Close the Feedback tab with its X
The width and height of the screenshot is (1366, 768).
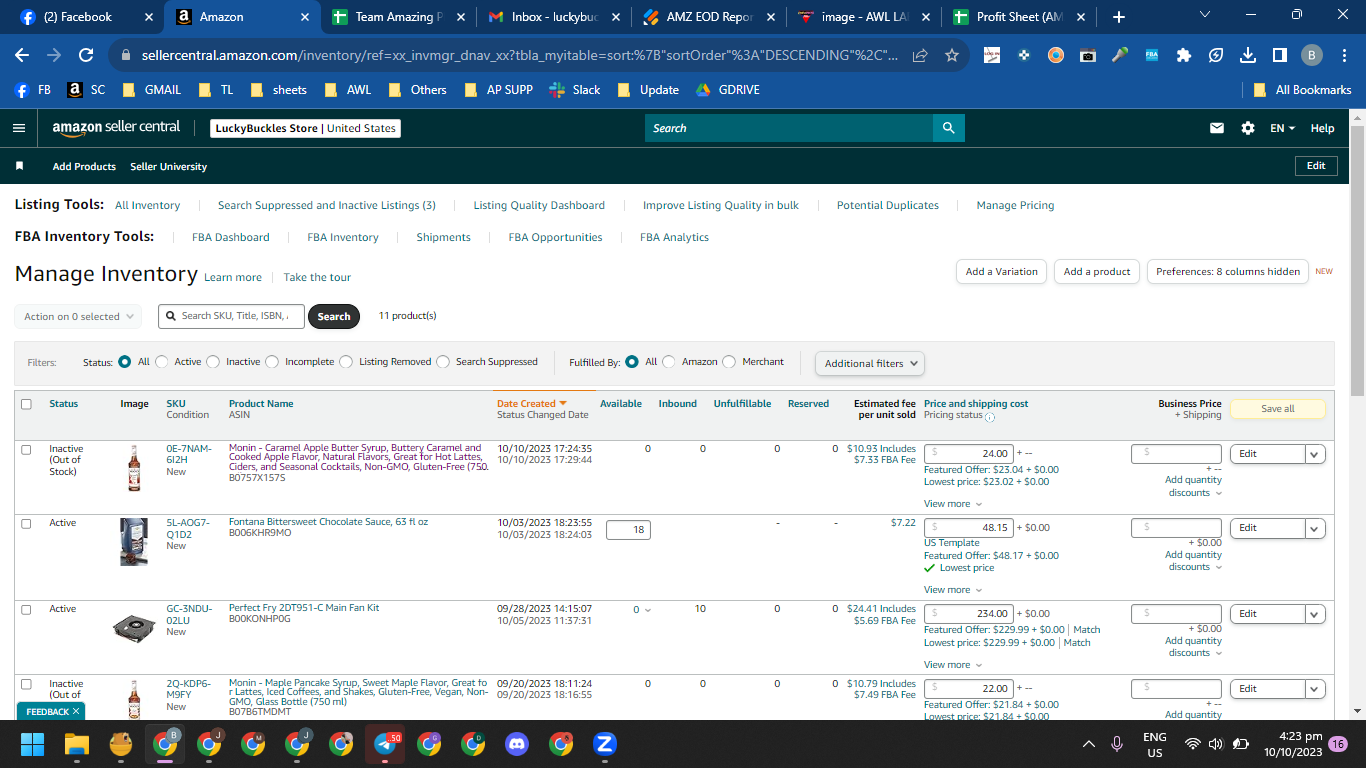coord(76,711)
